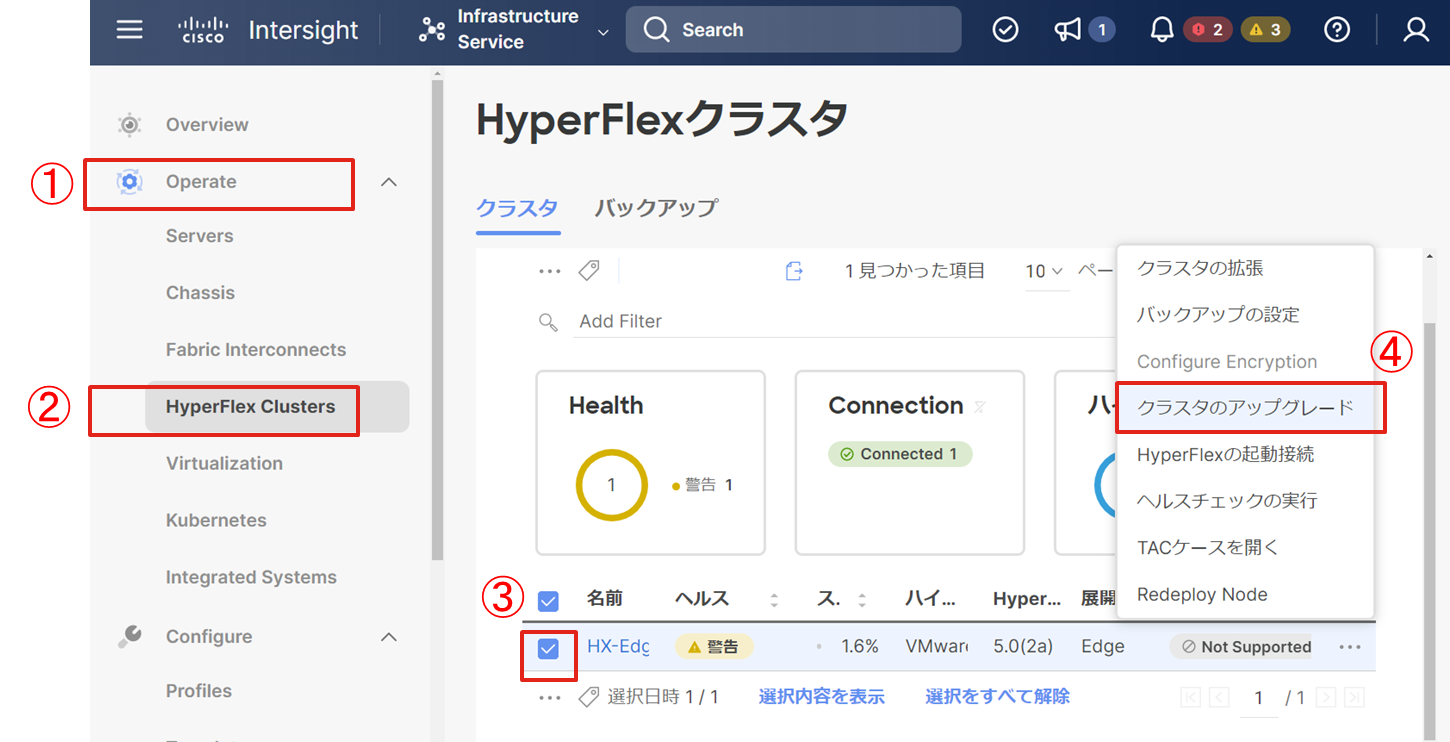Screen dimensions: 1450x742
Task: Click the Cisco Intersight logo
Action: [x=269, y=30]
